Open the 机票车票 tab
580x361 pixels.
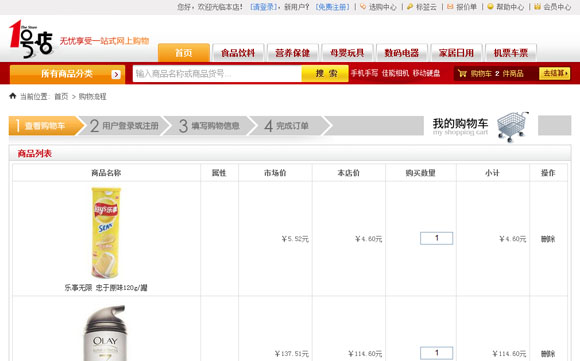click(x=511, y=53)
